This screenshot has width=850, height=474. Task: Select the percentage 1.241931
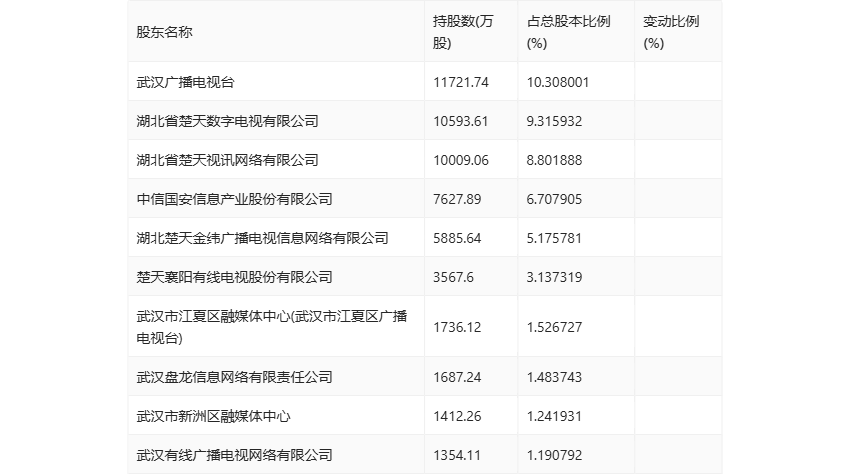pyautogui.click(x=554, y=416)
